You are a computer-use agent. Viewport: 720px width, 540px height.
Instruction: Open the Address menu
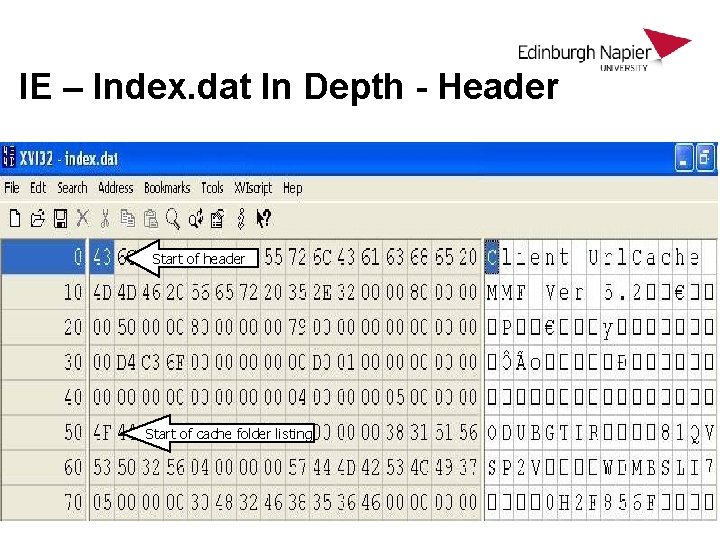[x=116, y=188]
